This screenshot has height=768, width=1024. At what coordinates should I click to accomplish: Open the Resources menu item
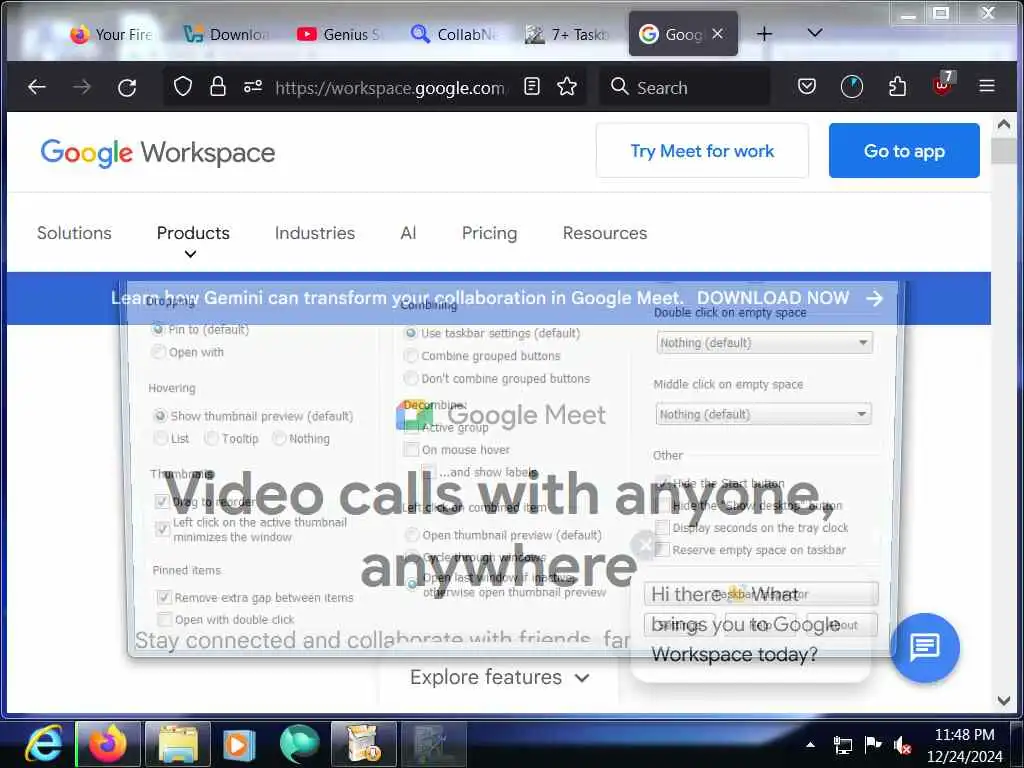coord(605,233)
